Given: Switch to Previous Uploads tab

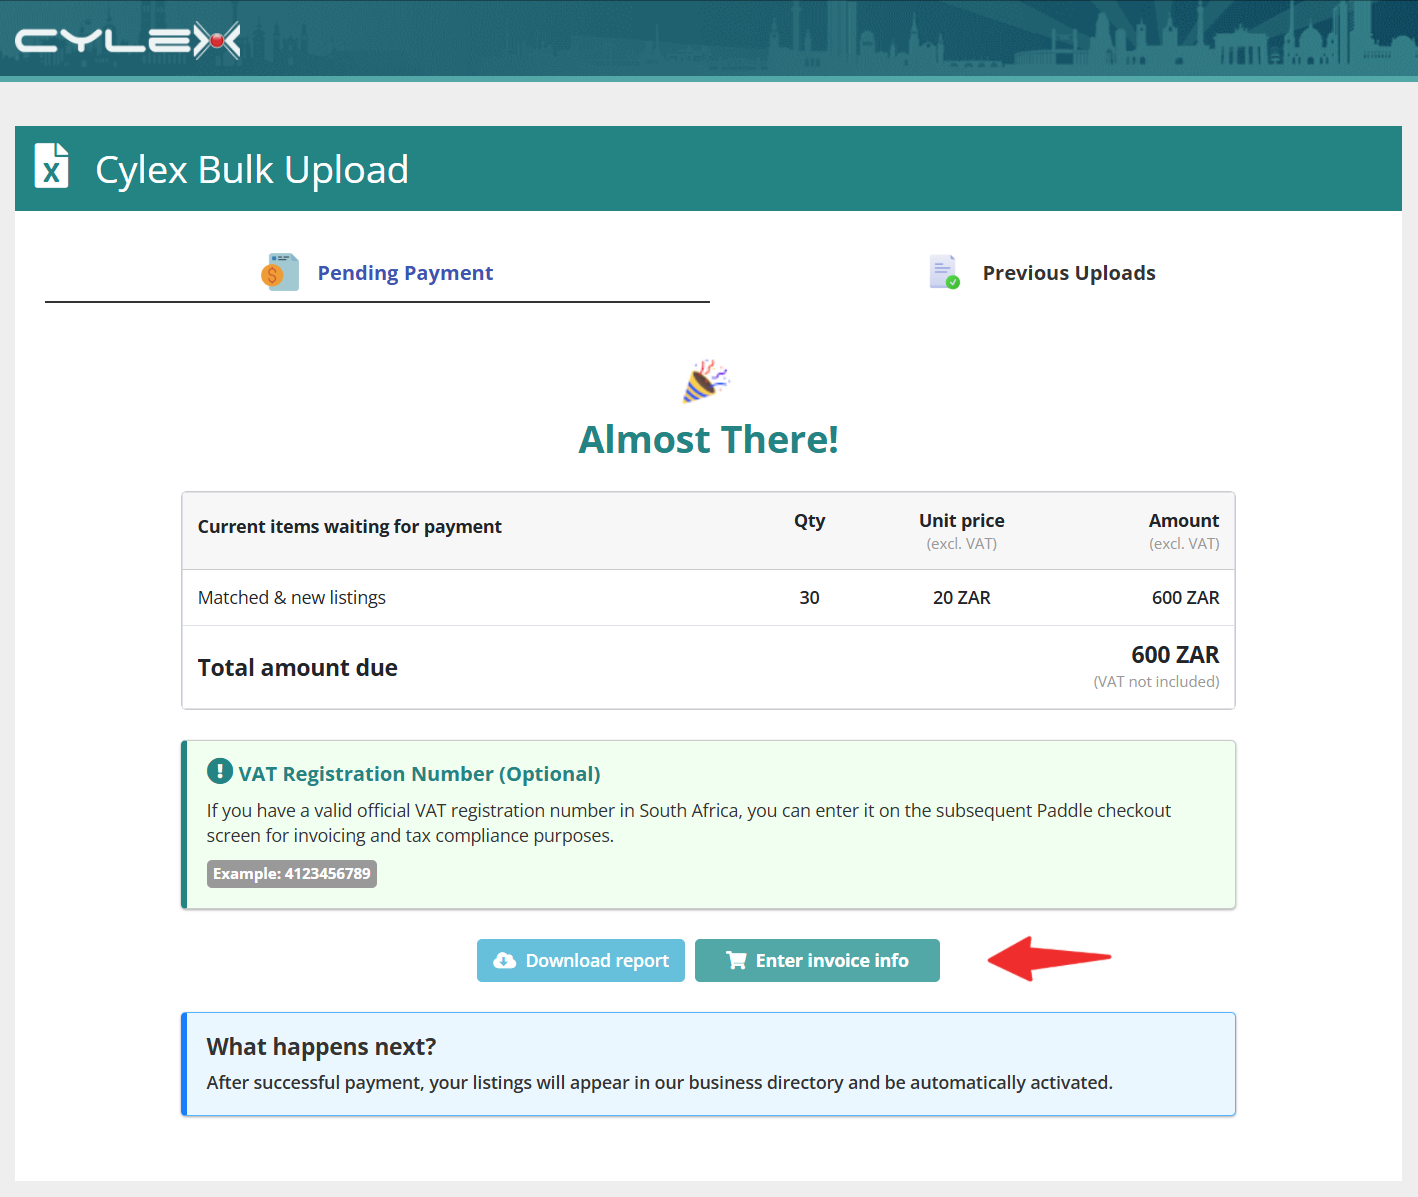Looking at the screenshot, I should [x=1042, y=273].
